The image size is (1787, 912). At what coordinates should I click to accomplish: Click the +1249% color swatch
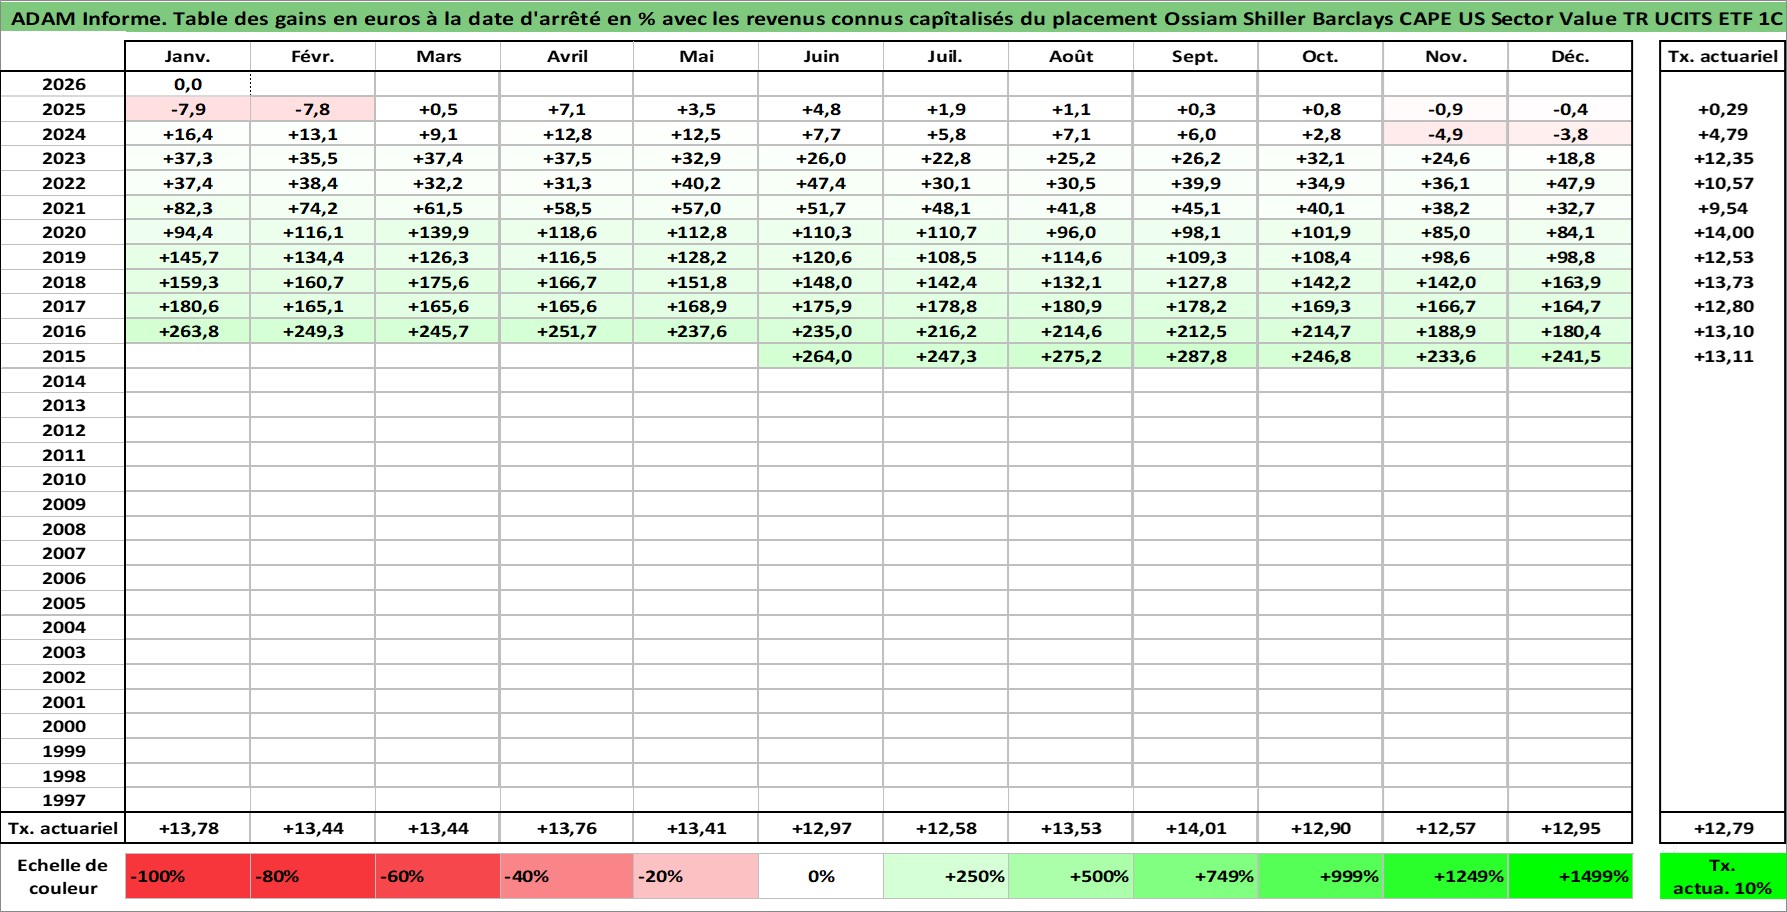[1446, 876]
